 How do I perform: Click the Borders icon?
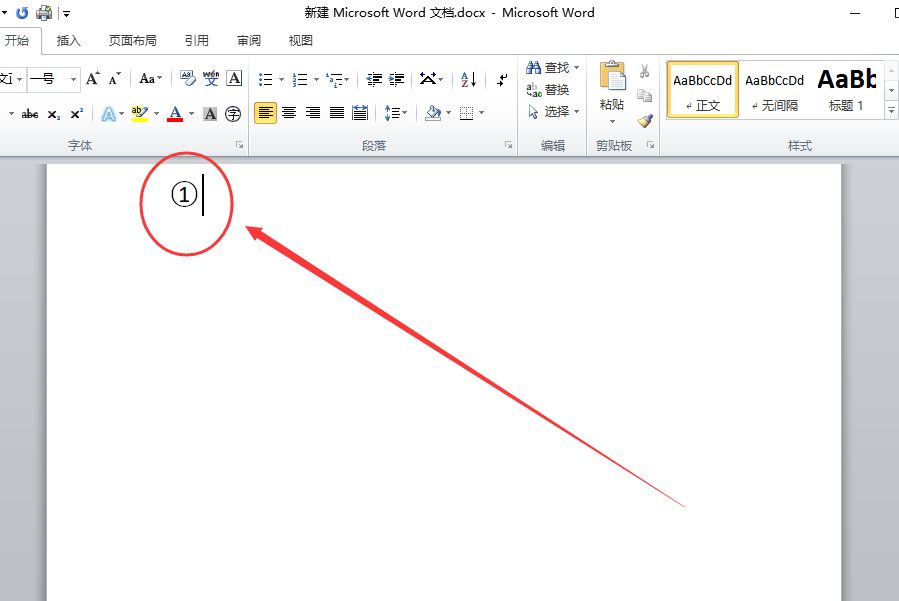467,114
